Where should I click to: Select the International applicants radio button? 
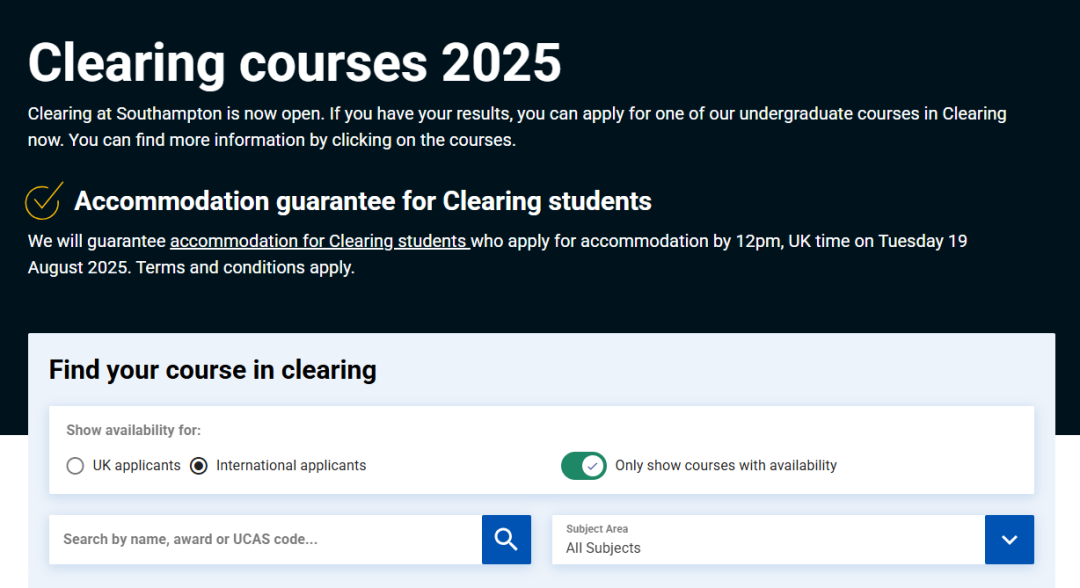click(198, 466)
